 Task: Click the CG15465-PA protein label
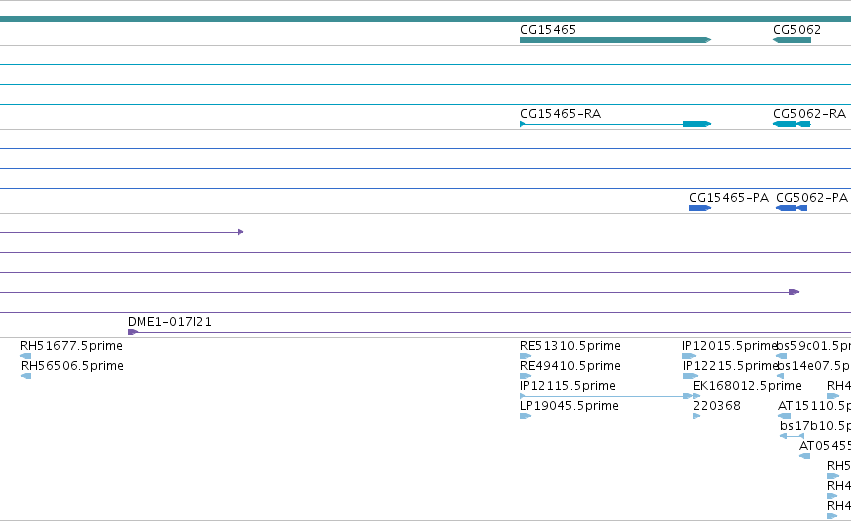click(729, 198)
